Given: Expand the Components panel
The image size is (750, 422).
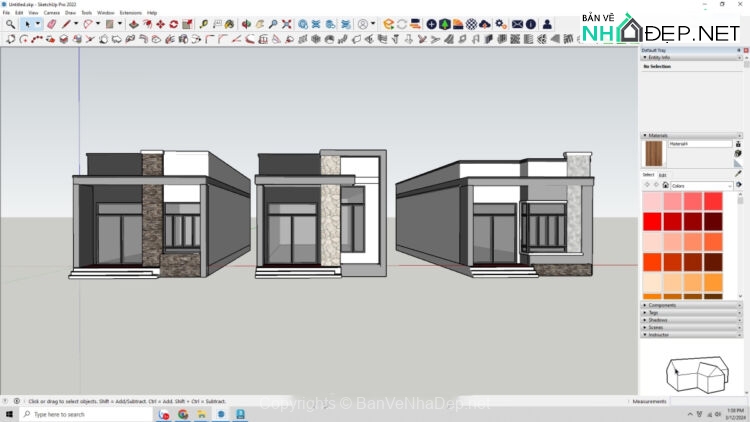Looking at the screenshot, I should point(662,305).
